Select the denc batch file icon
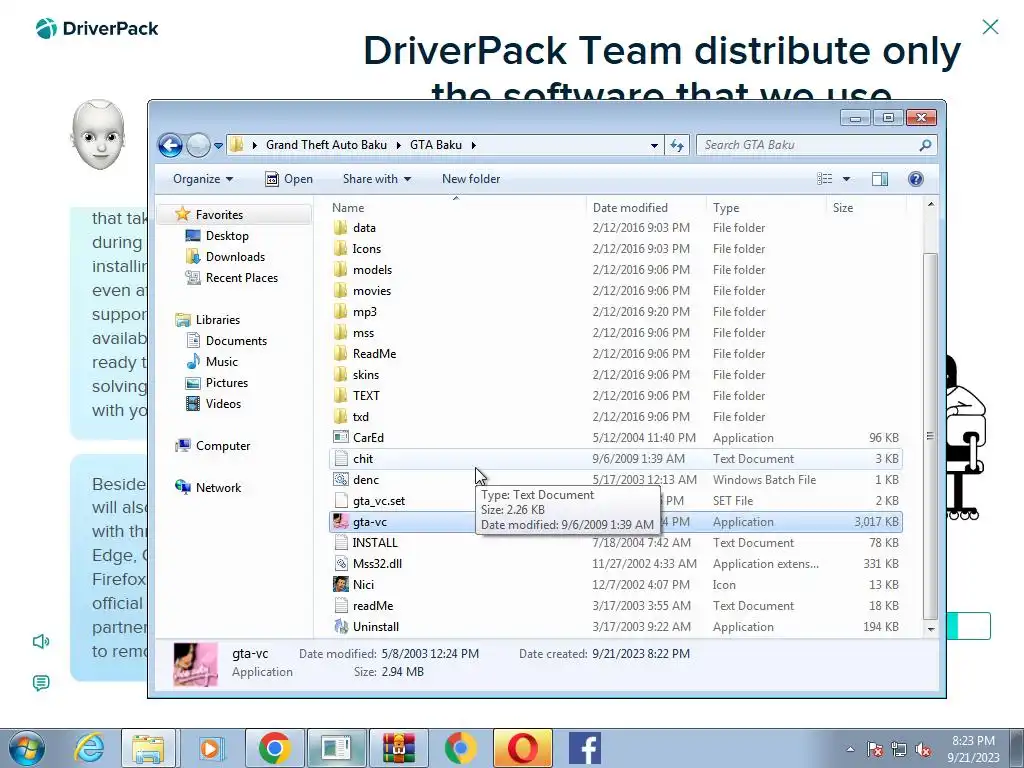 [x=340, y=479]
